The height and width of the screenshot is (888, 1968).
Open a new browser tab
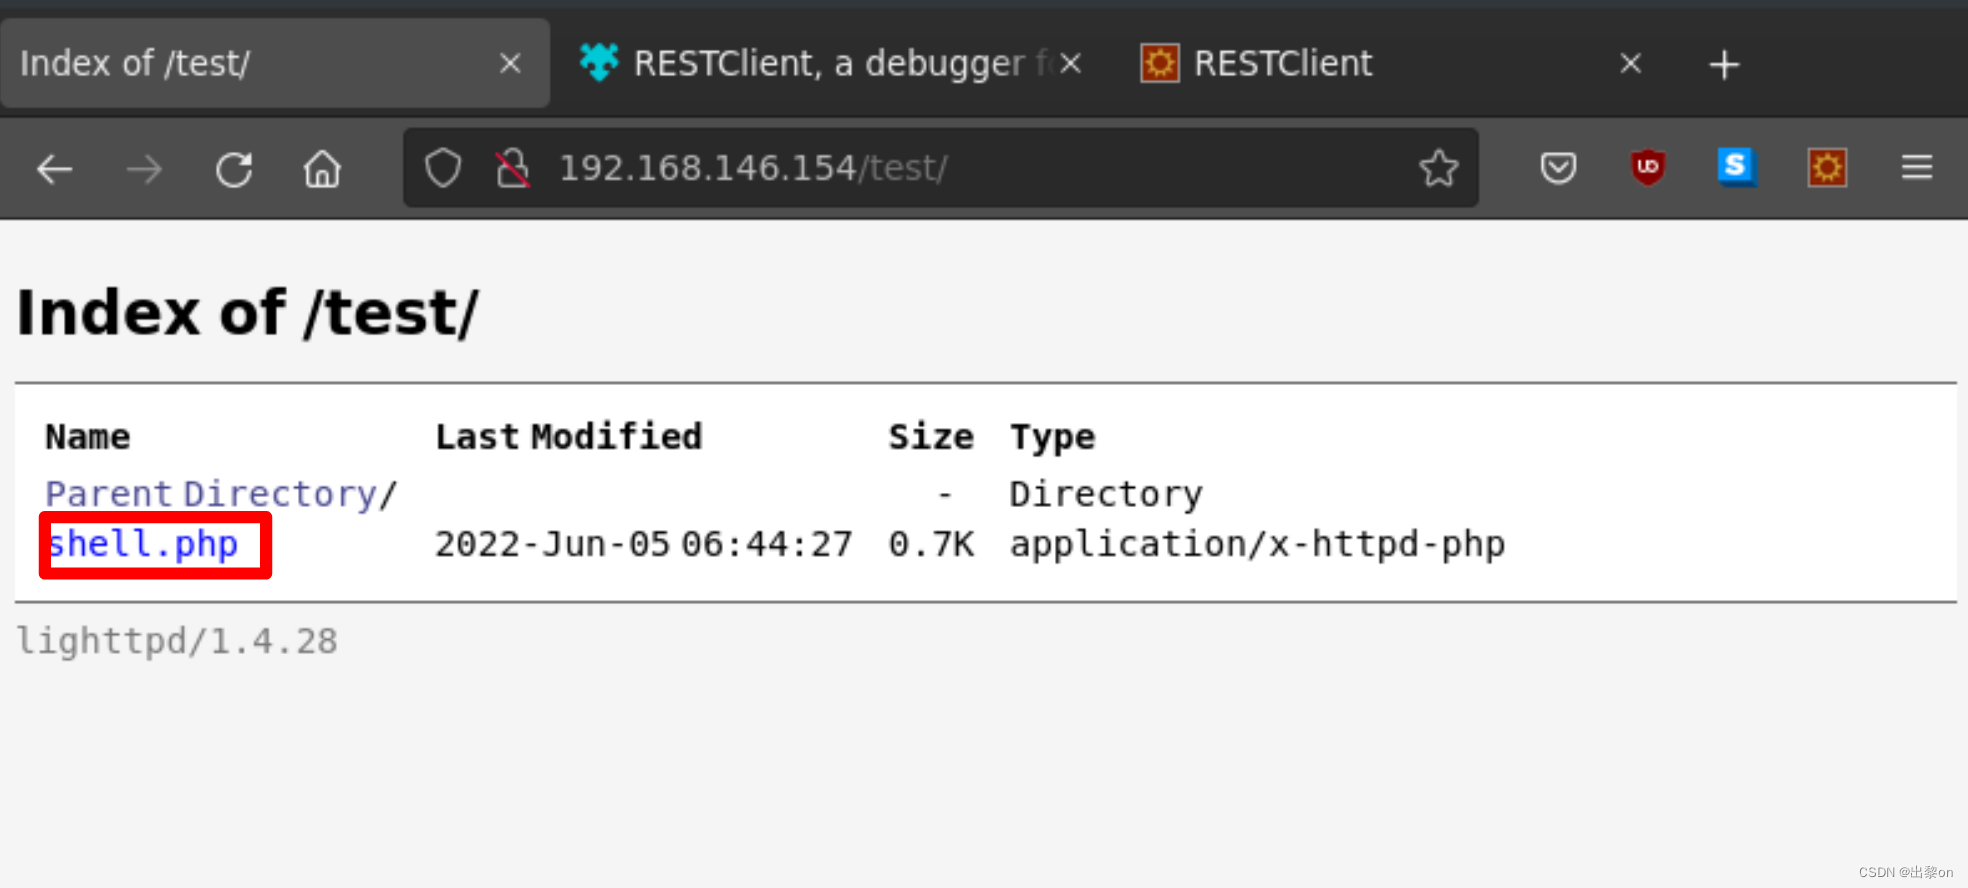[x=1724, y=65]
